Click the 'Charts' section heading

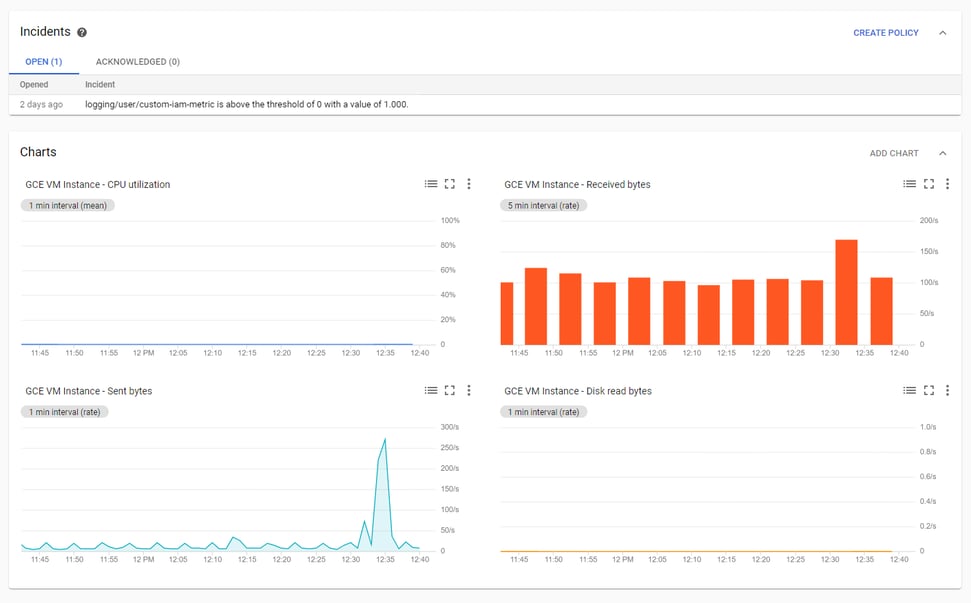click(38, 152)
